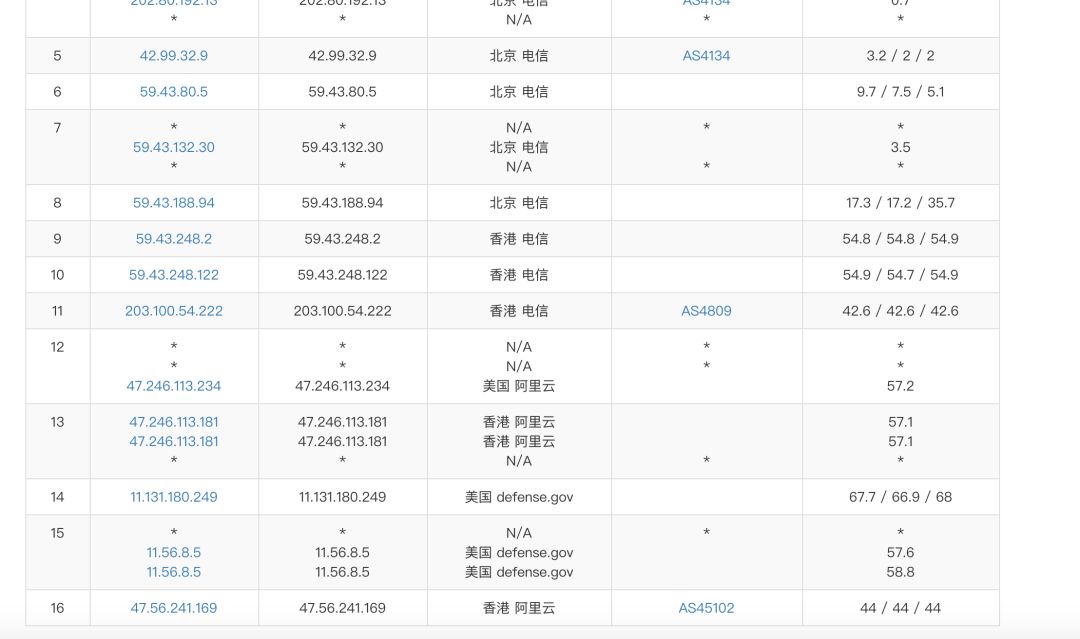The image size is (1080, 639).
Task: Open the AS4809 autonomous system link
Action: (x=706, y=311)
